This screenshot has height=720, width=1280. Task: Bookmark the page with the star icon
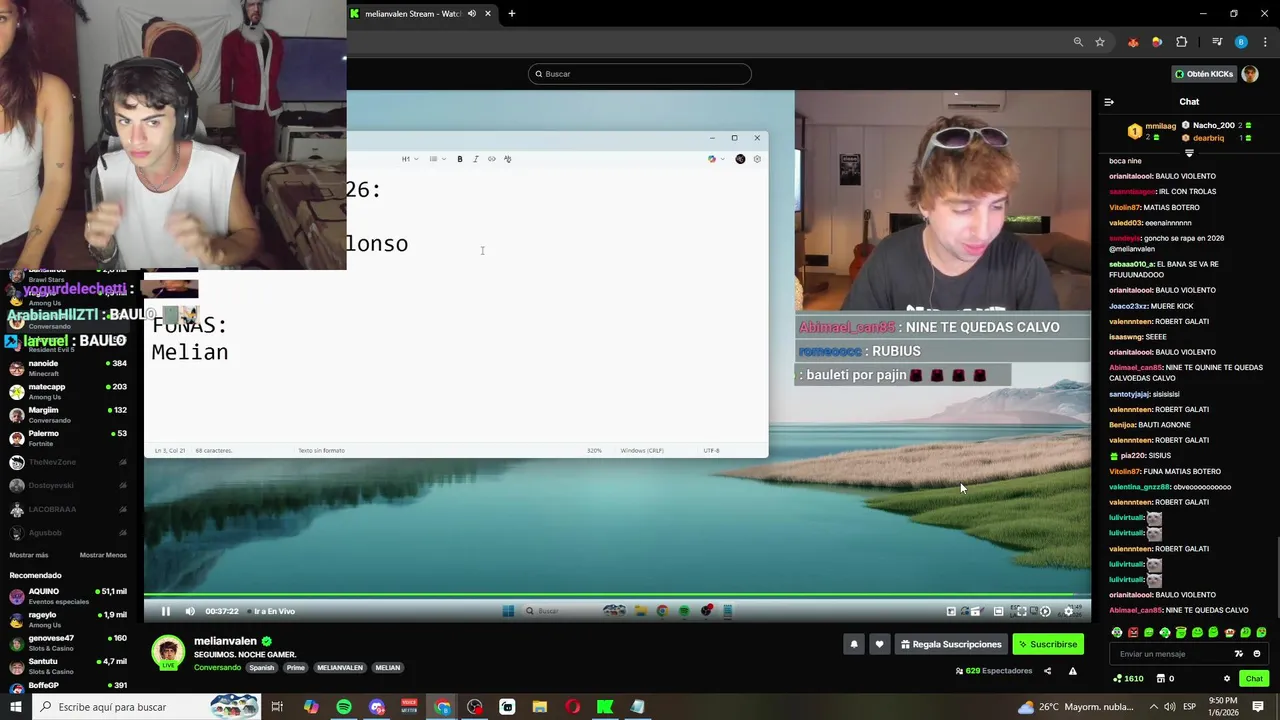coord(1100,42)
